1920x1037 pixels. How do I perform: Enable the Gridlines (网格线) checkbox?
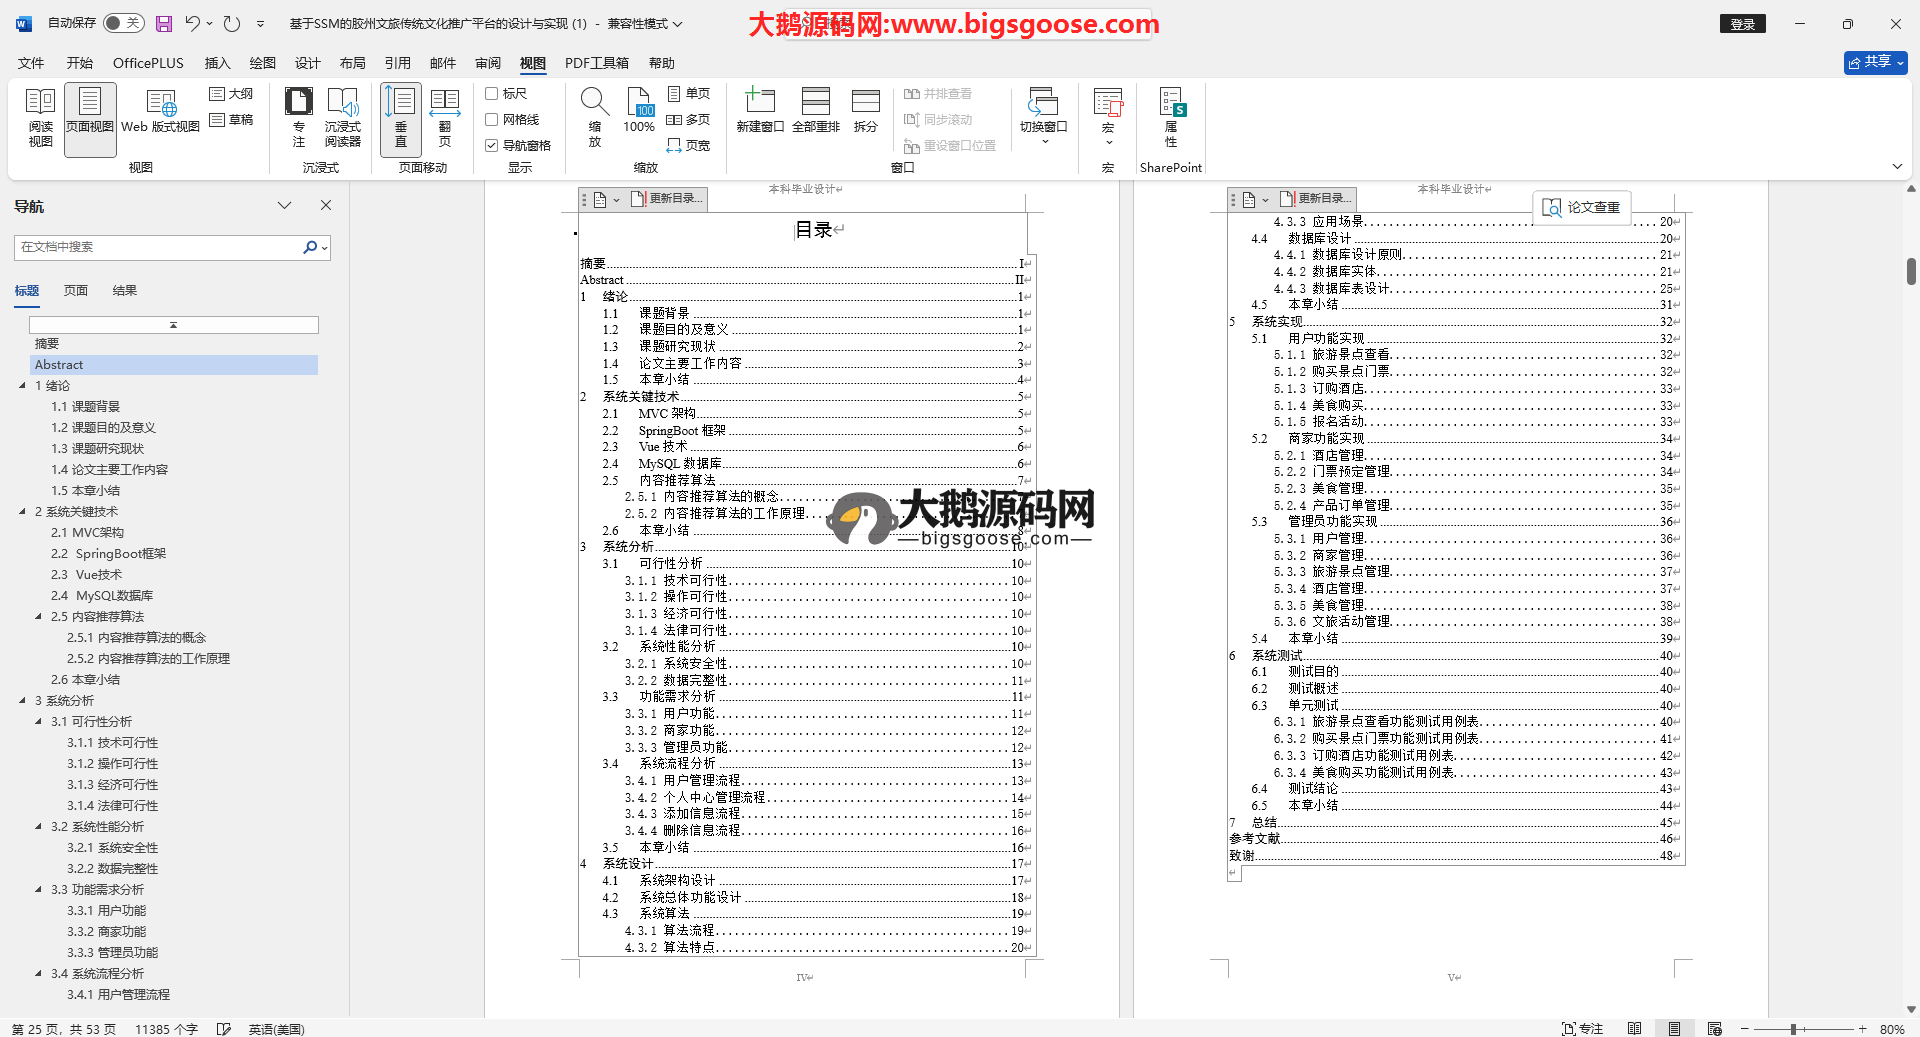(492, 120)
